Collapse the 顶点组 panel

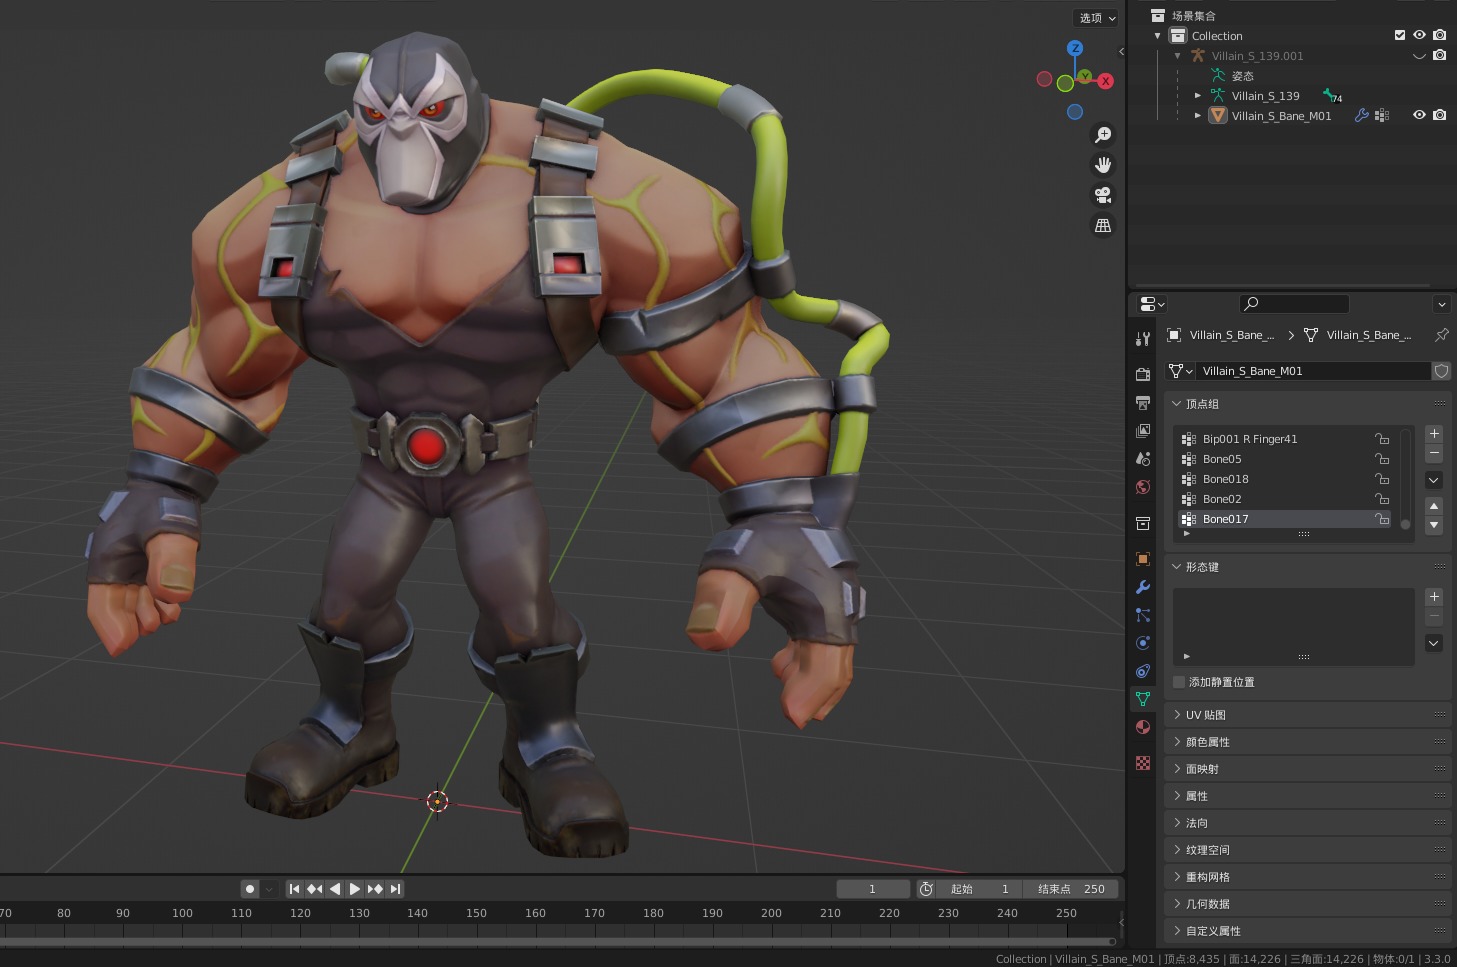pyautogui.click(x=1177, y=404)
